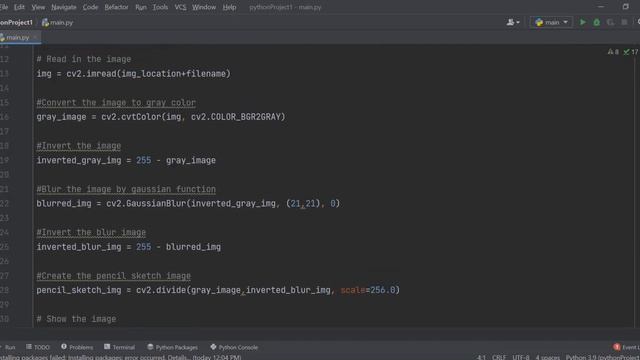The height and width of the screenshot is (360, 640).
Task: Open the Python Console tool window
Action: coord(234,347)
